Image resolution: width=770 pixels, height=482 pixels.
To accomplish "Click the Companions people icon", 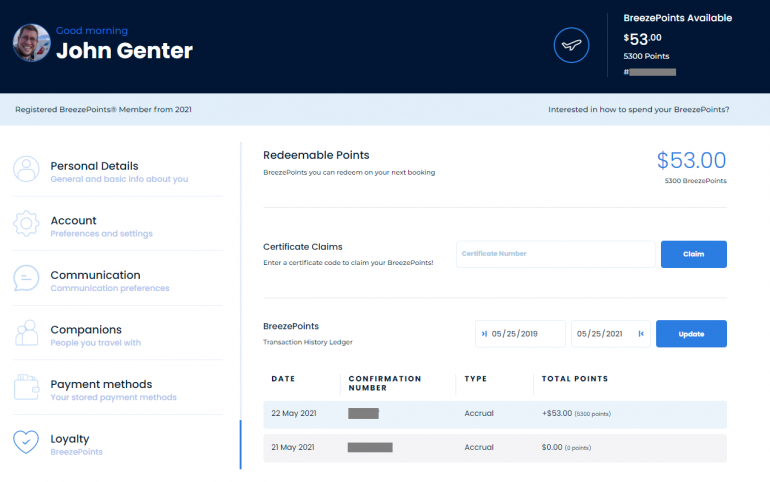I will [27, 333].
